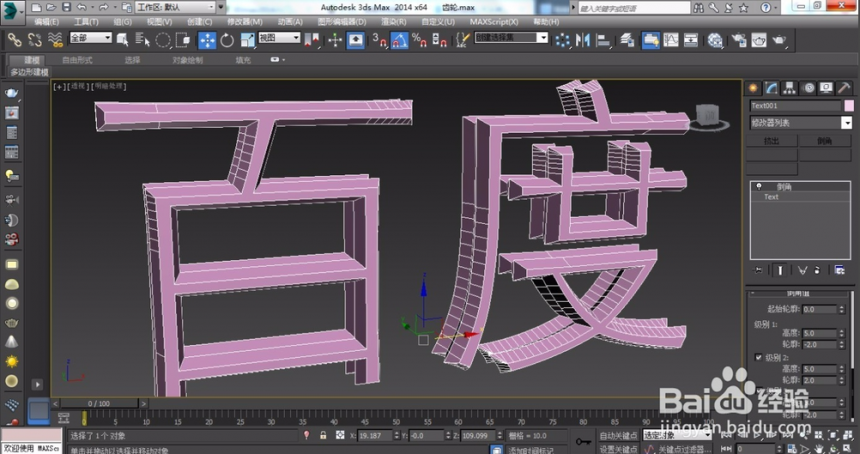
Task: Open the 选定对象 key filter dropdown
Action: (x=677, y=435)
